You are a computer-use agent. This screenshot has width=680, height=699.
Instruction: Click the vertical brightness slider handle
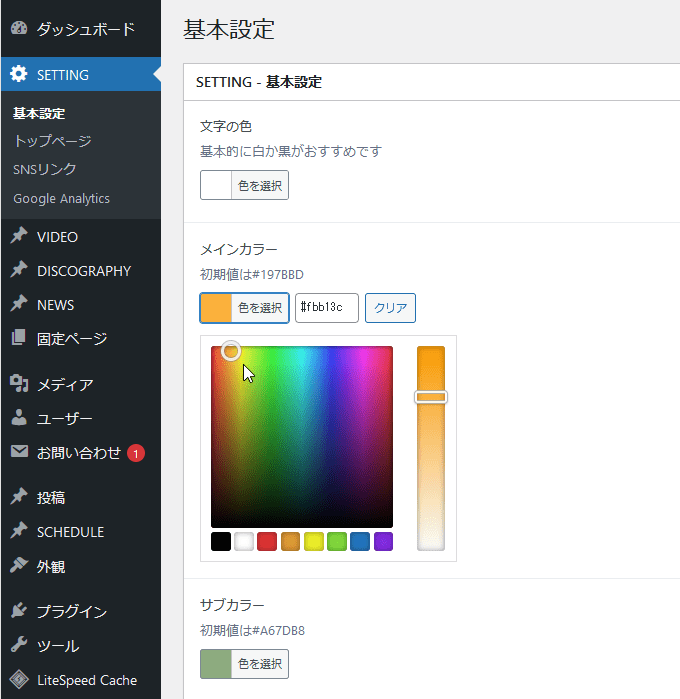click(431, 397)
